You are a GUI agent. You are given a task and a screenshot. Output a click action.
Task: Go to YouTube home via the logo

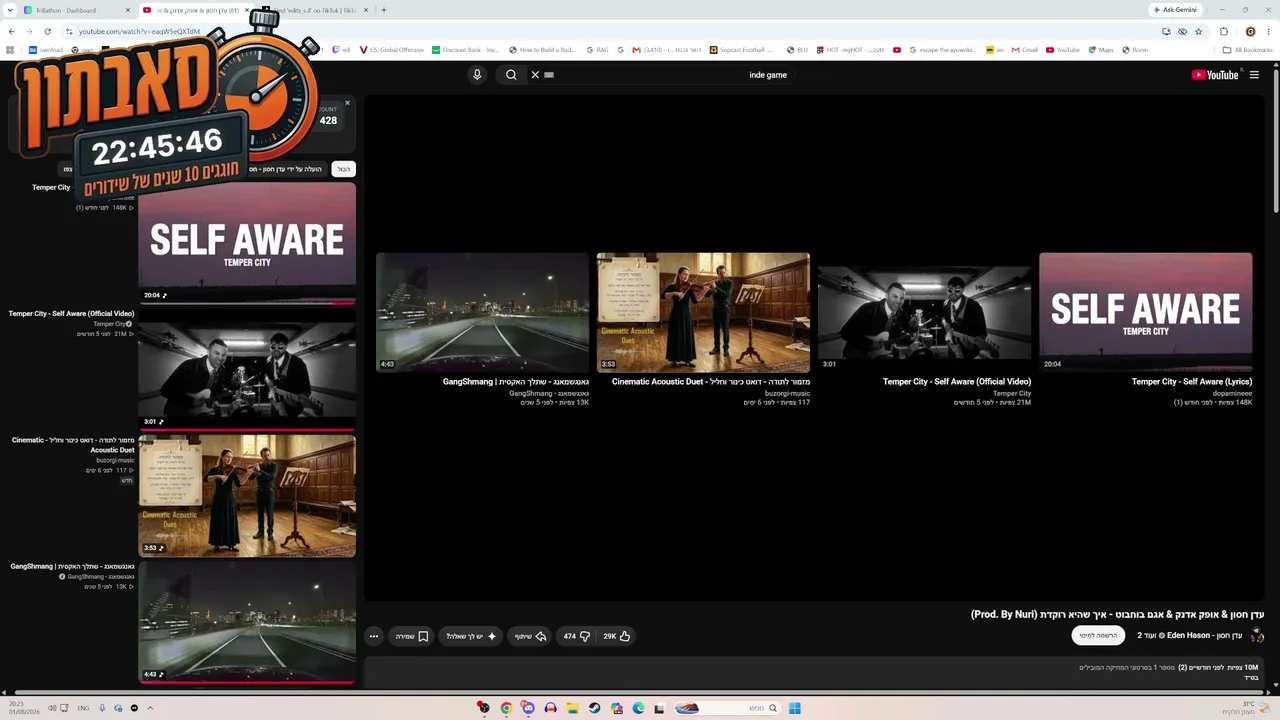pos(1215,75)
